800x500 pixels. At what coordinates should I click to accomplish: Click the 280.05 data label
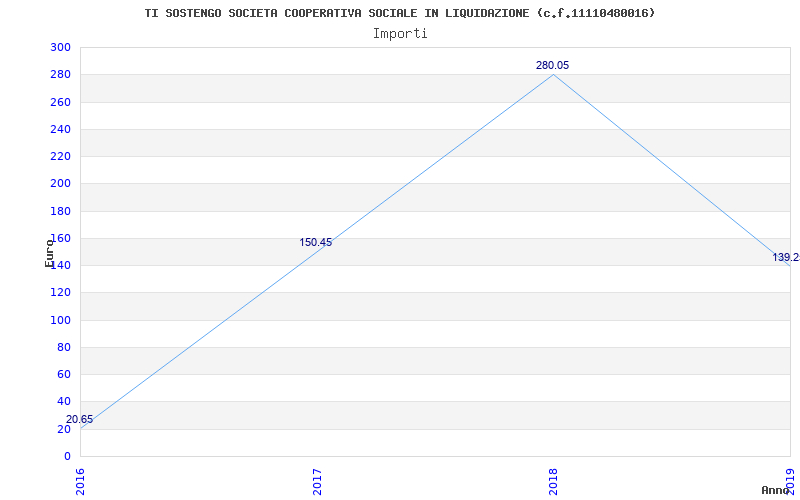click(553, 65)
